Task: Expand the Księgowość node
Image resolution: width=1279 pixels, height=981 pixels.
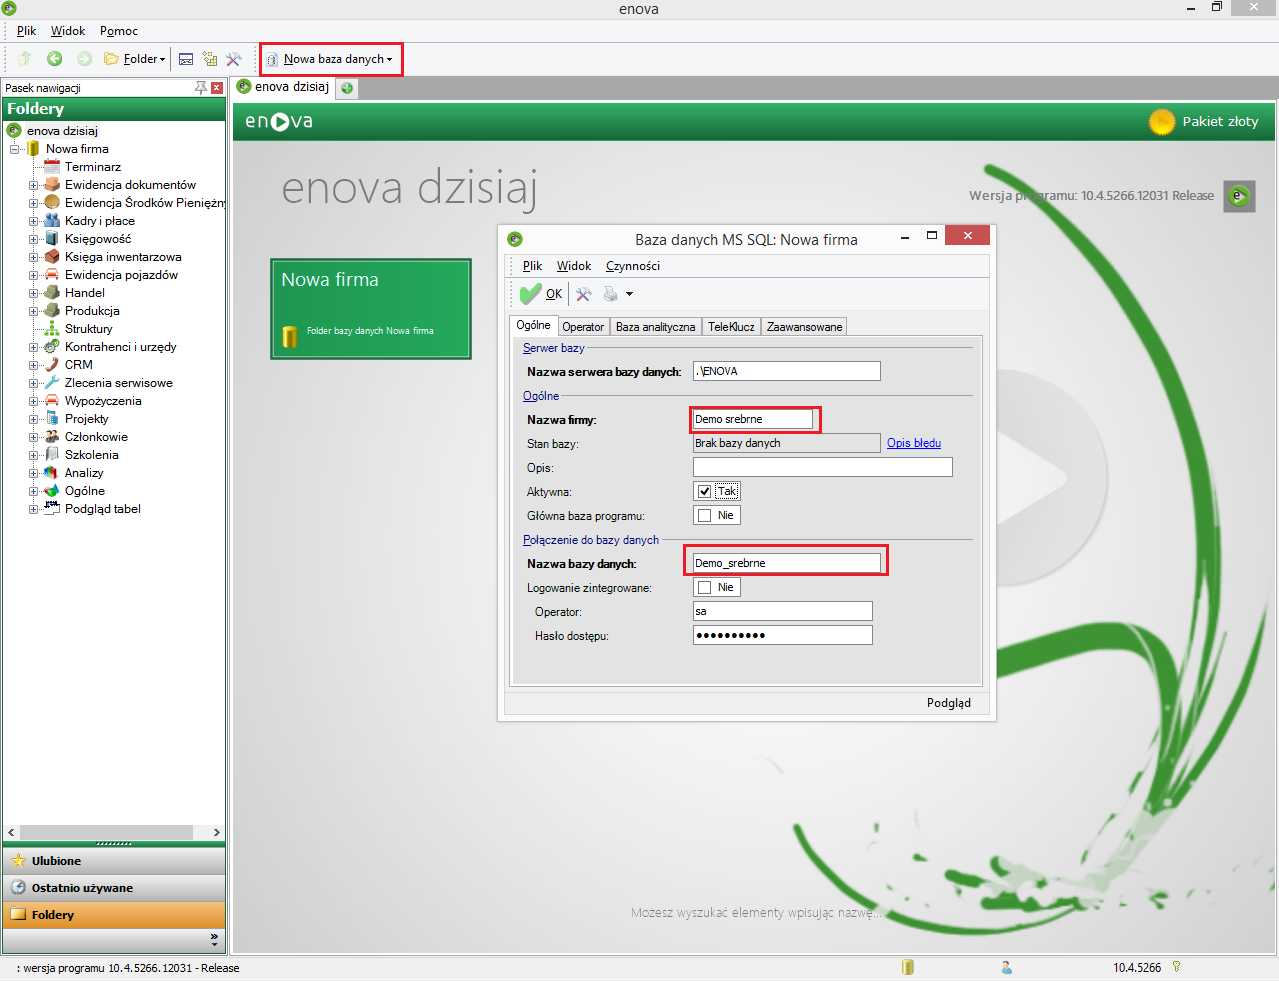Action: (33, 239)
